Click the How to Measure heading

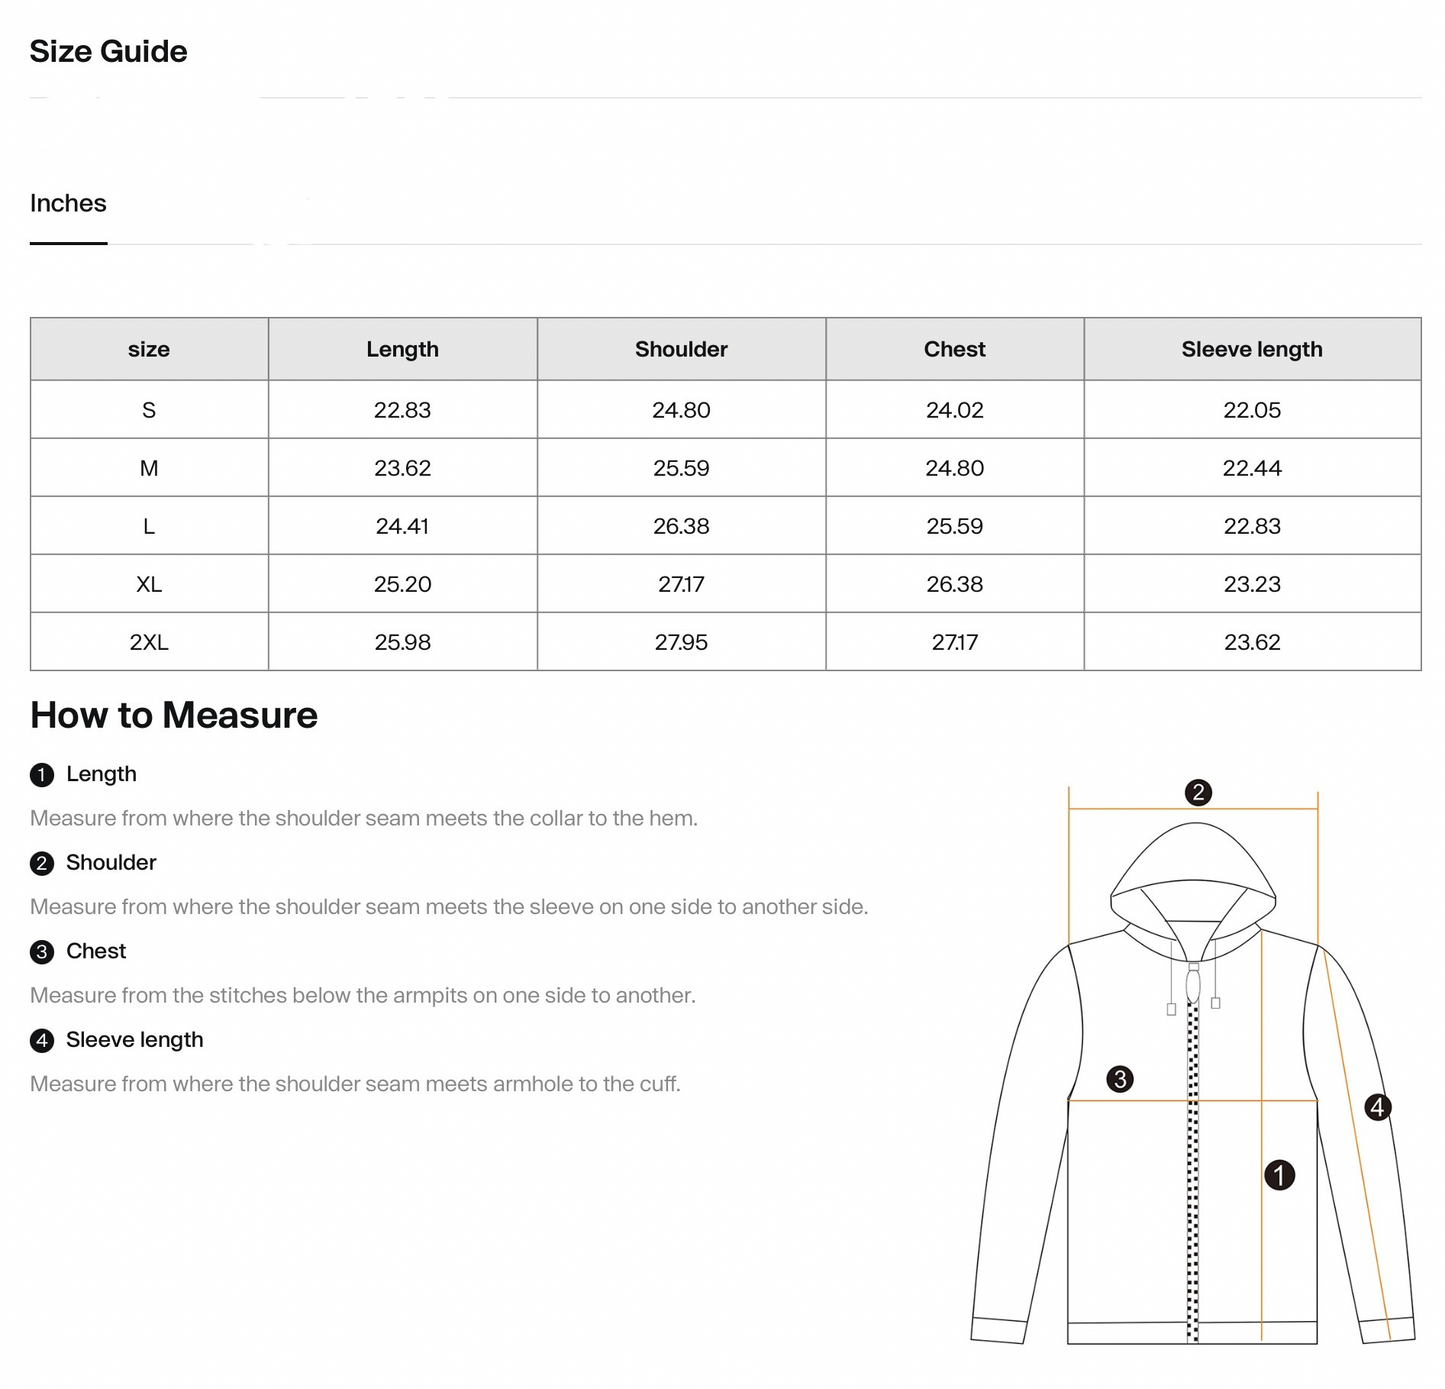point(174,716)
